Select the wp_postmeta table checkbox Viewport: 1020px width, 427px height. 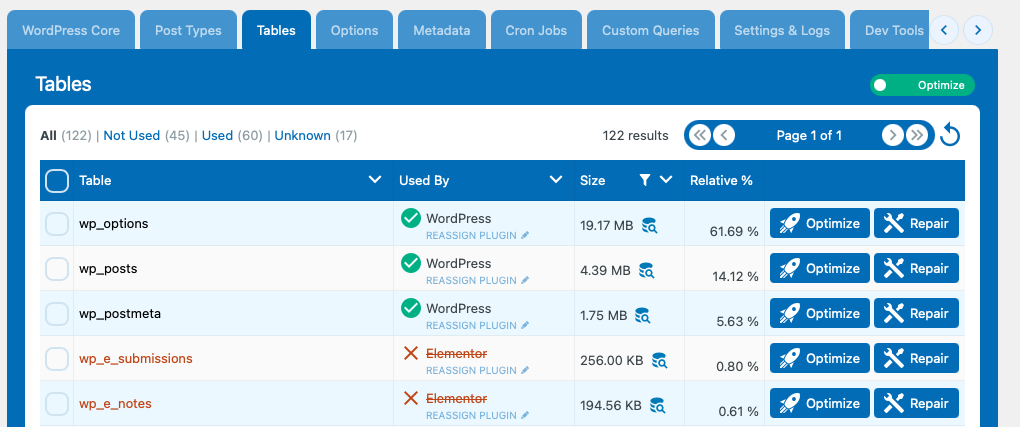[57, 314]
